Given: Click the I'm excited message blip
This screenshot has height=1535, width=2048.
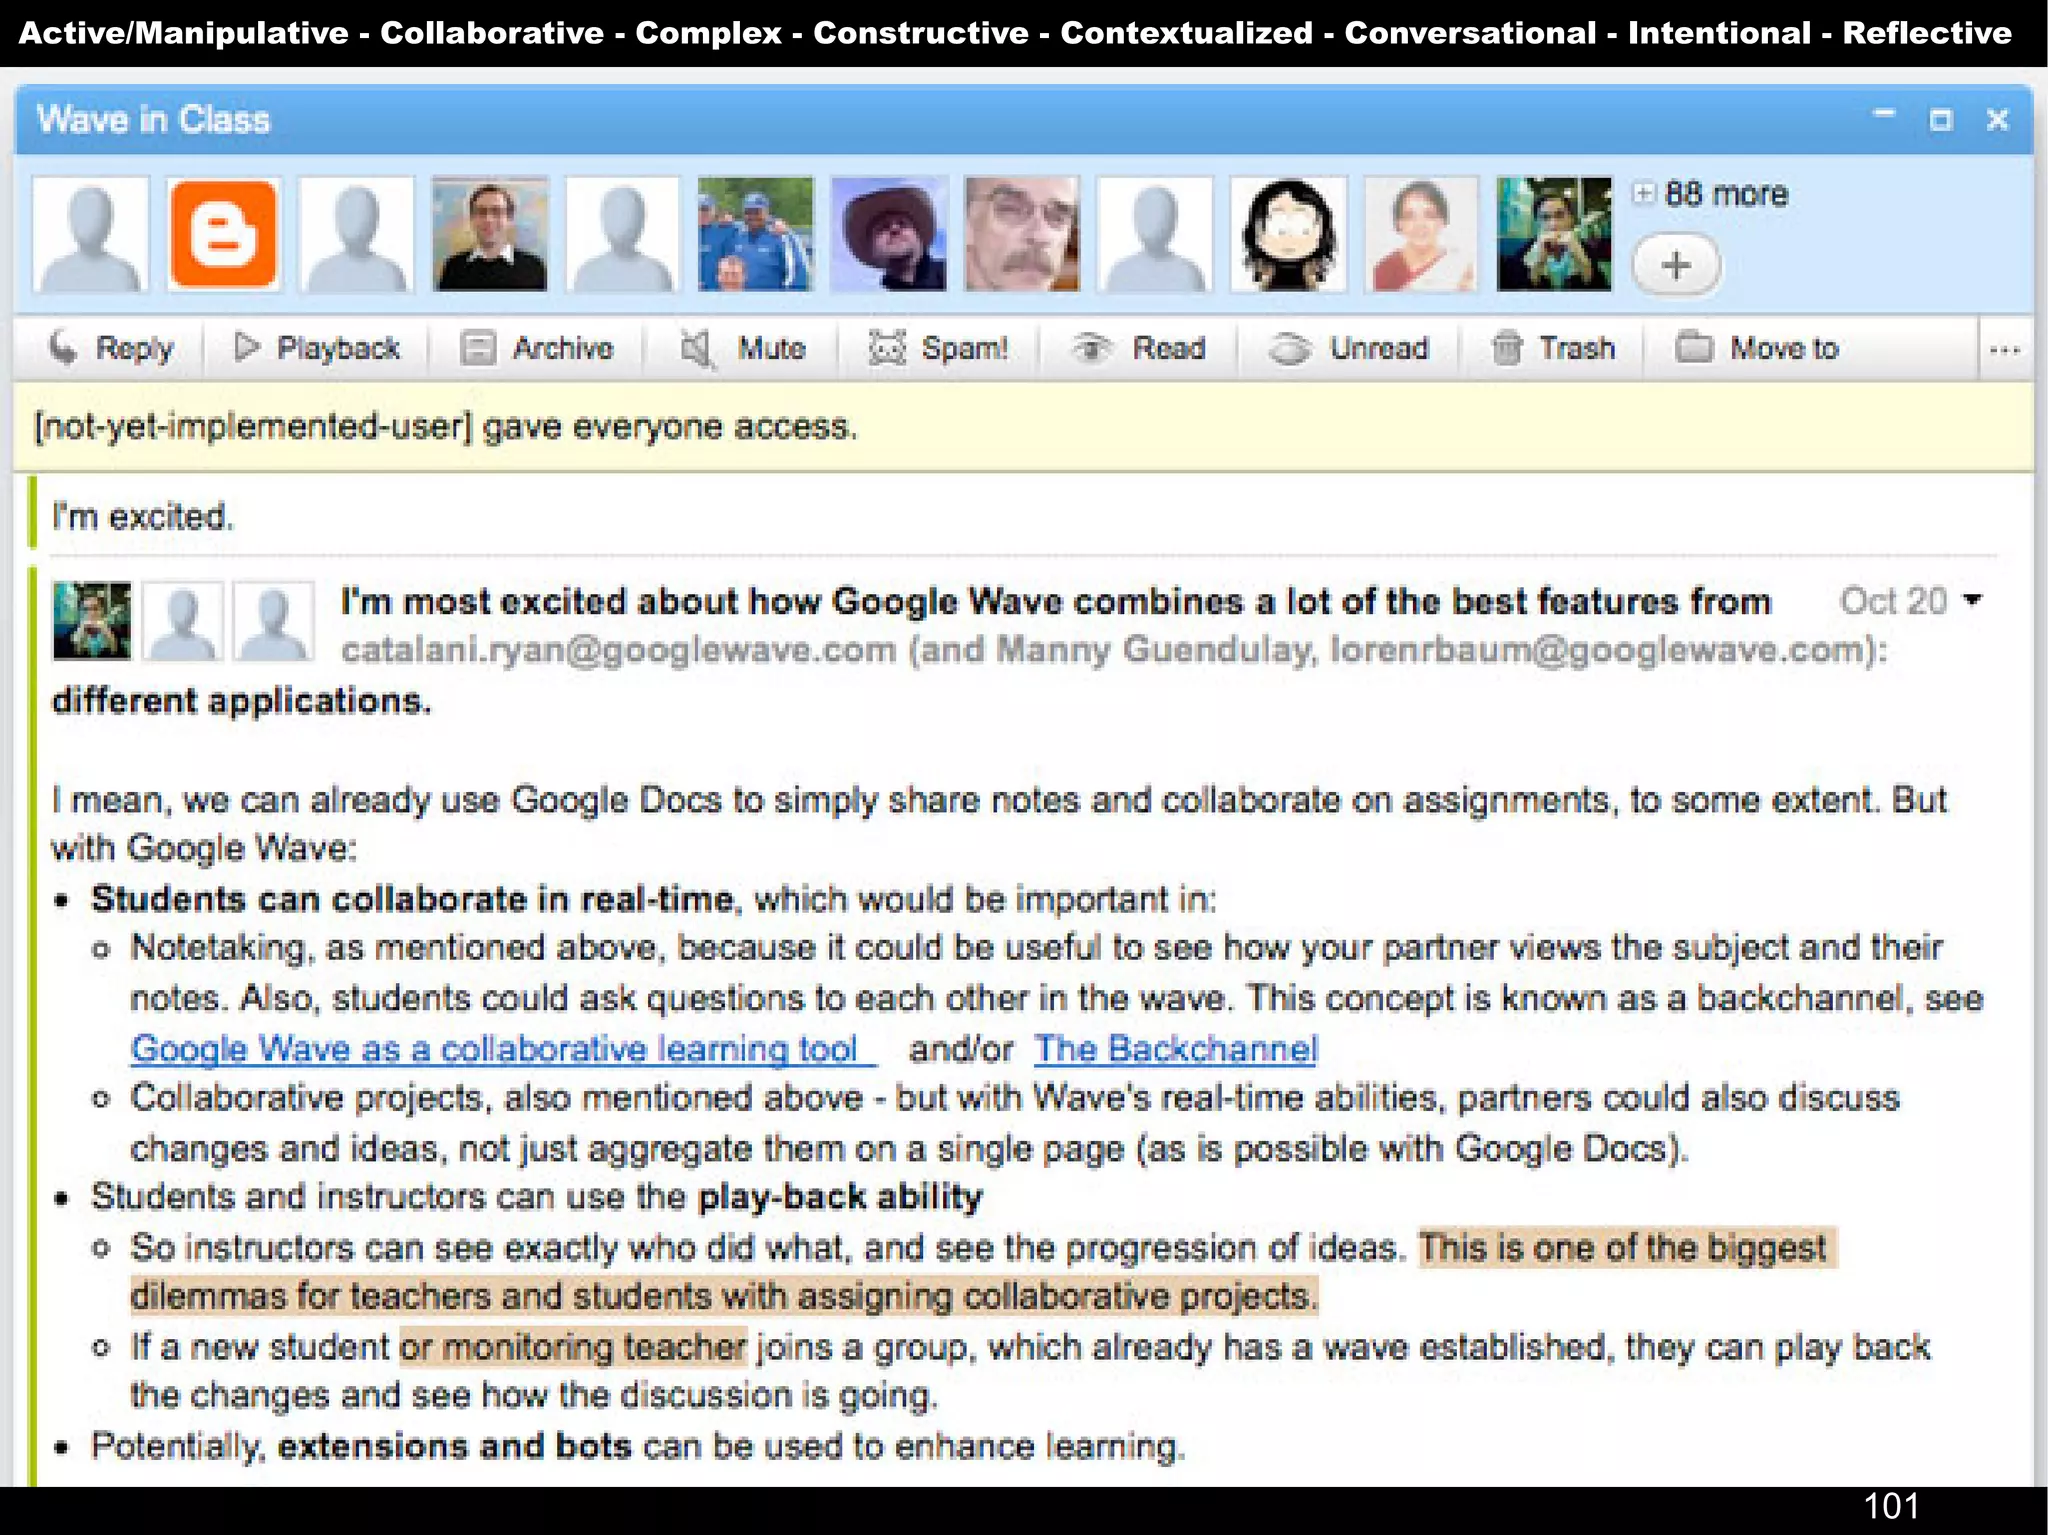Looking at the screenshot, I should click(x=142, y=516).
